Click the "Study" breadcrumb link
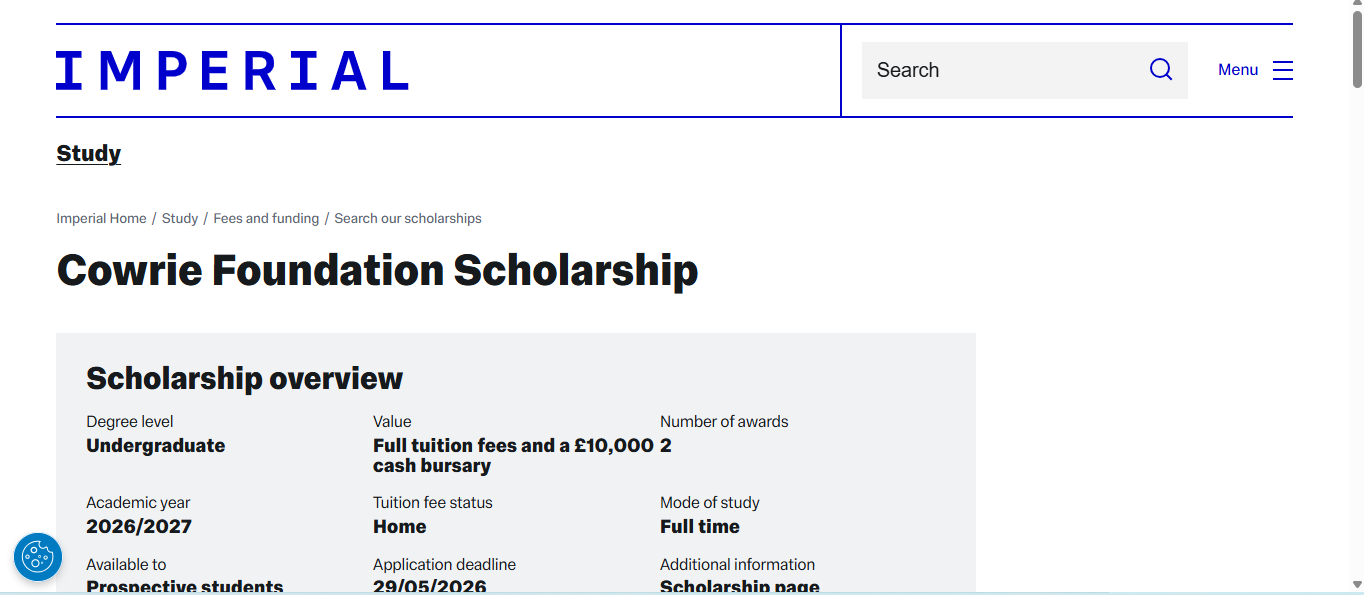 click(180, 218)
